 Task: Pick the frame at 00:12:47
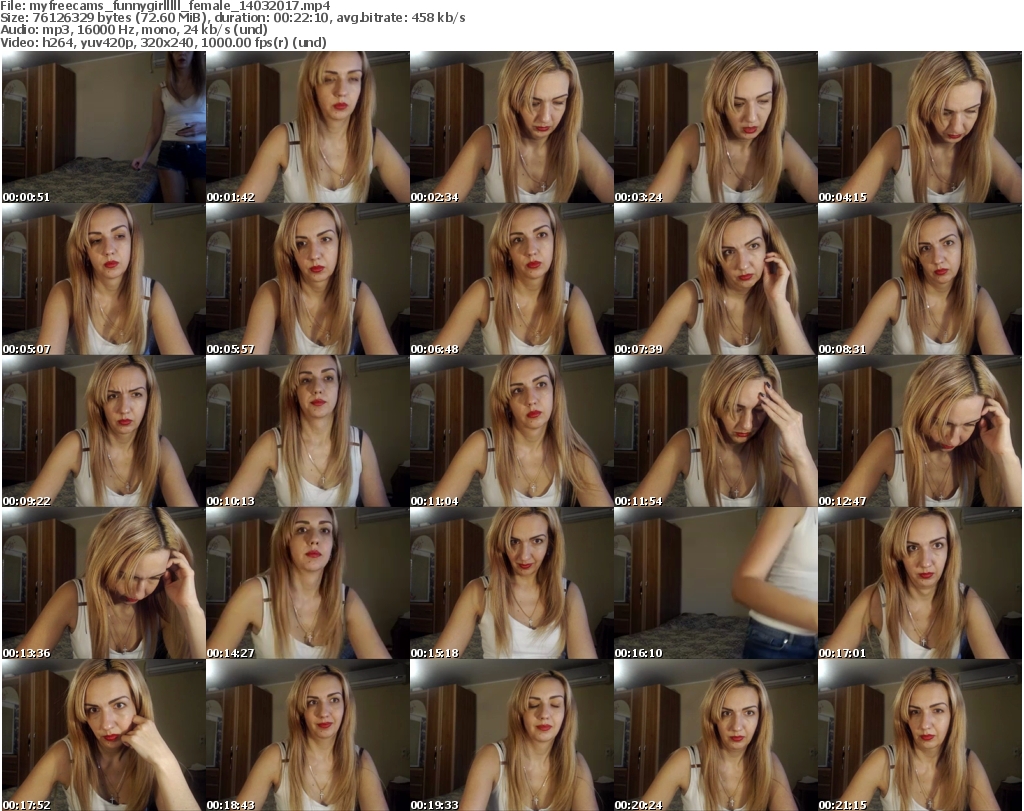(x=920, y=432)
